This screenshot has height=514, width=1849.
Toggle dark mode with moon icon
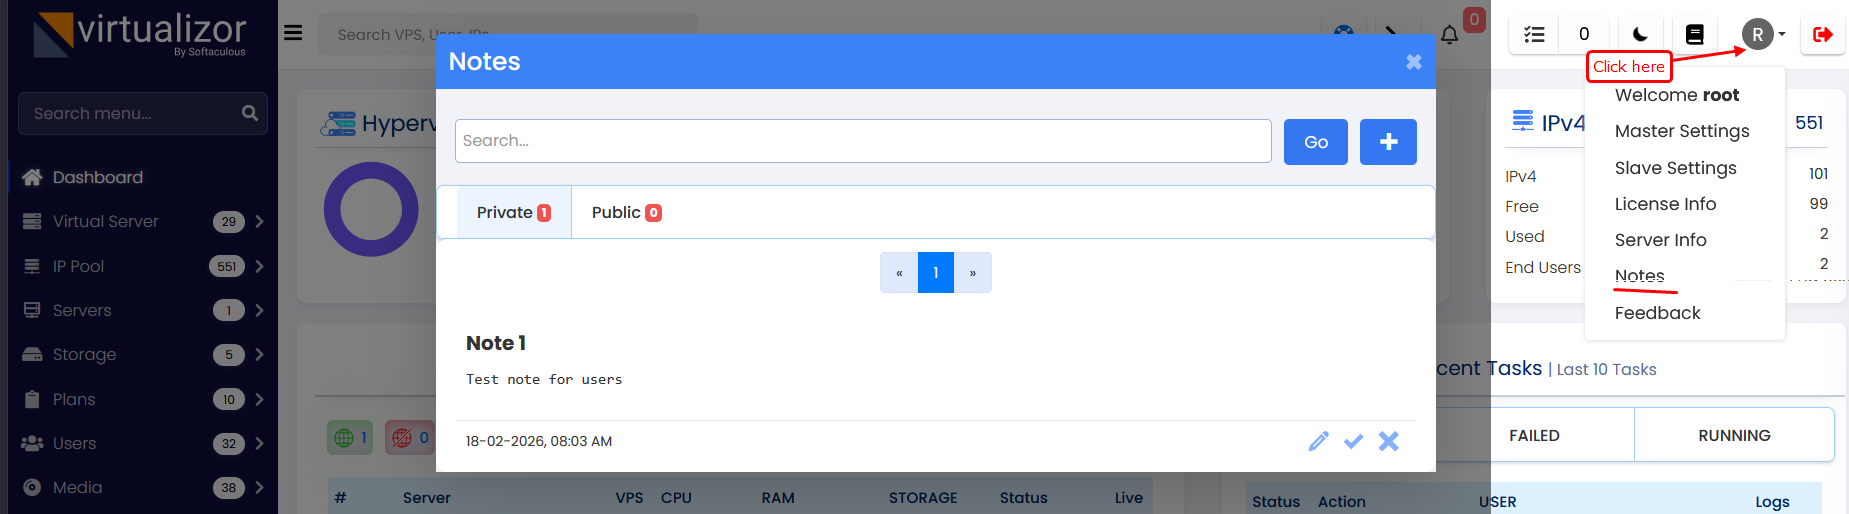[x=1640, y=35]
